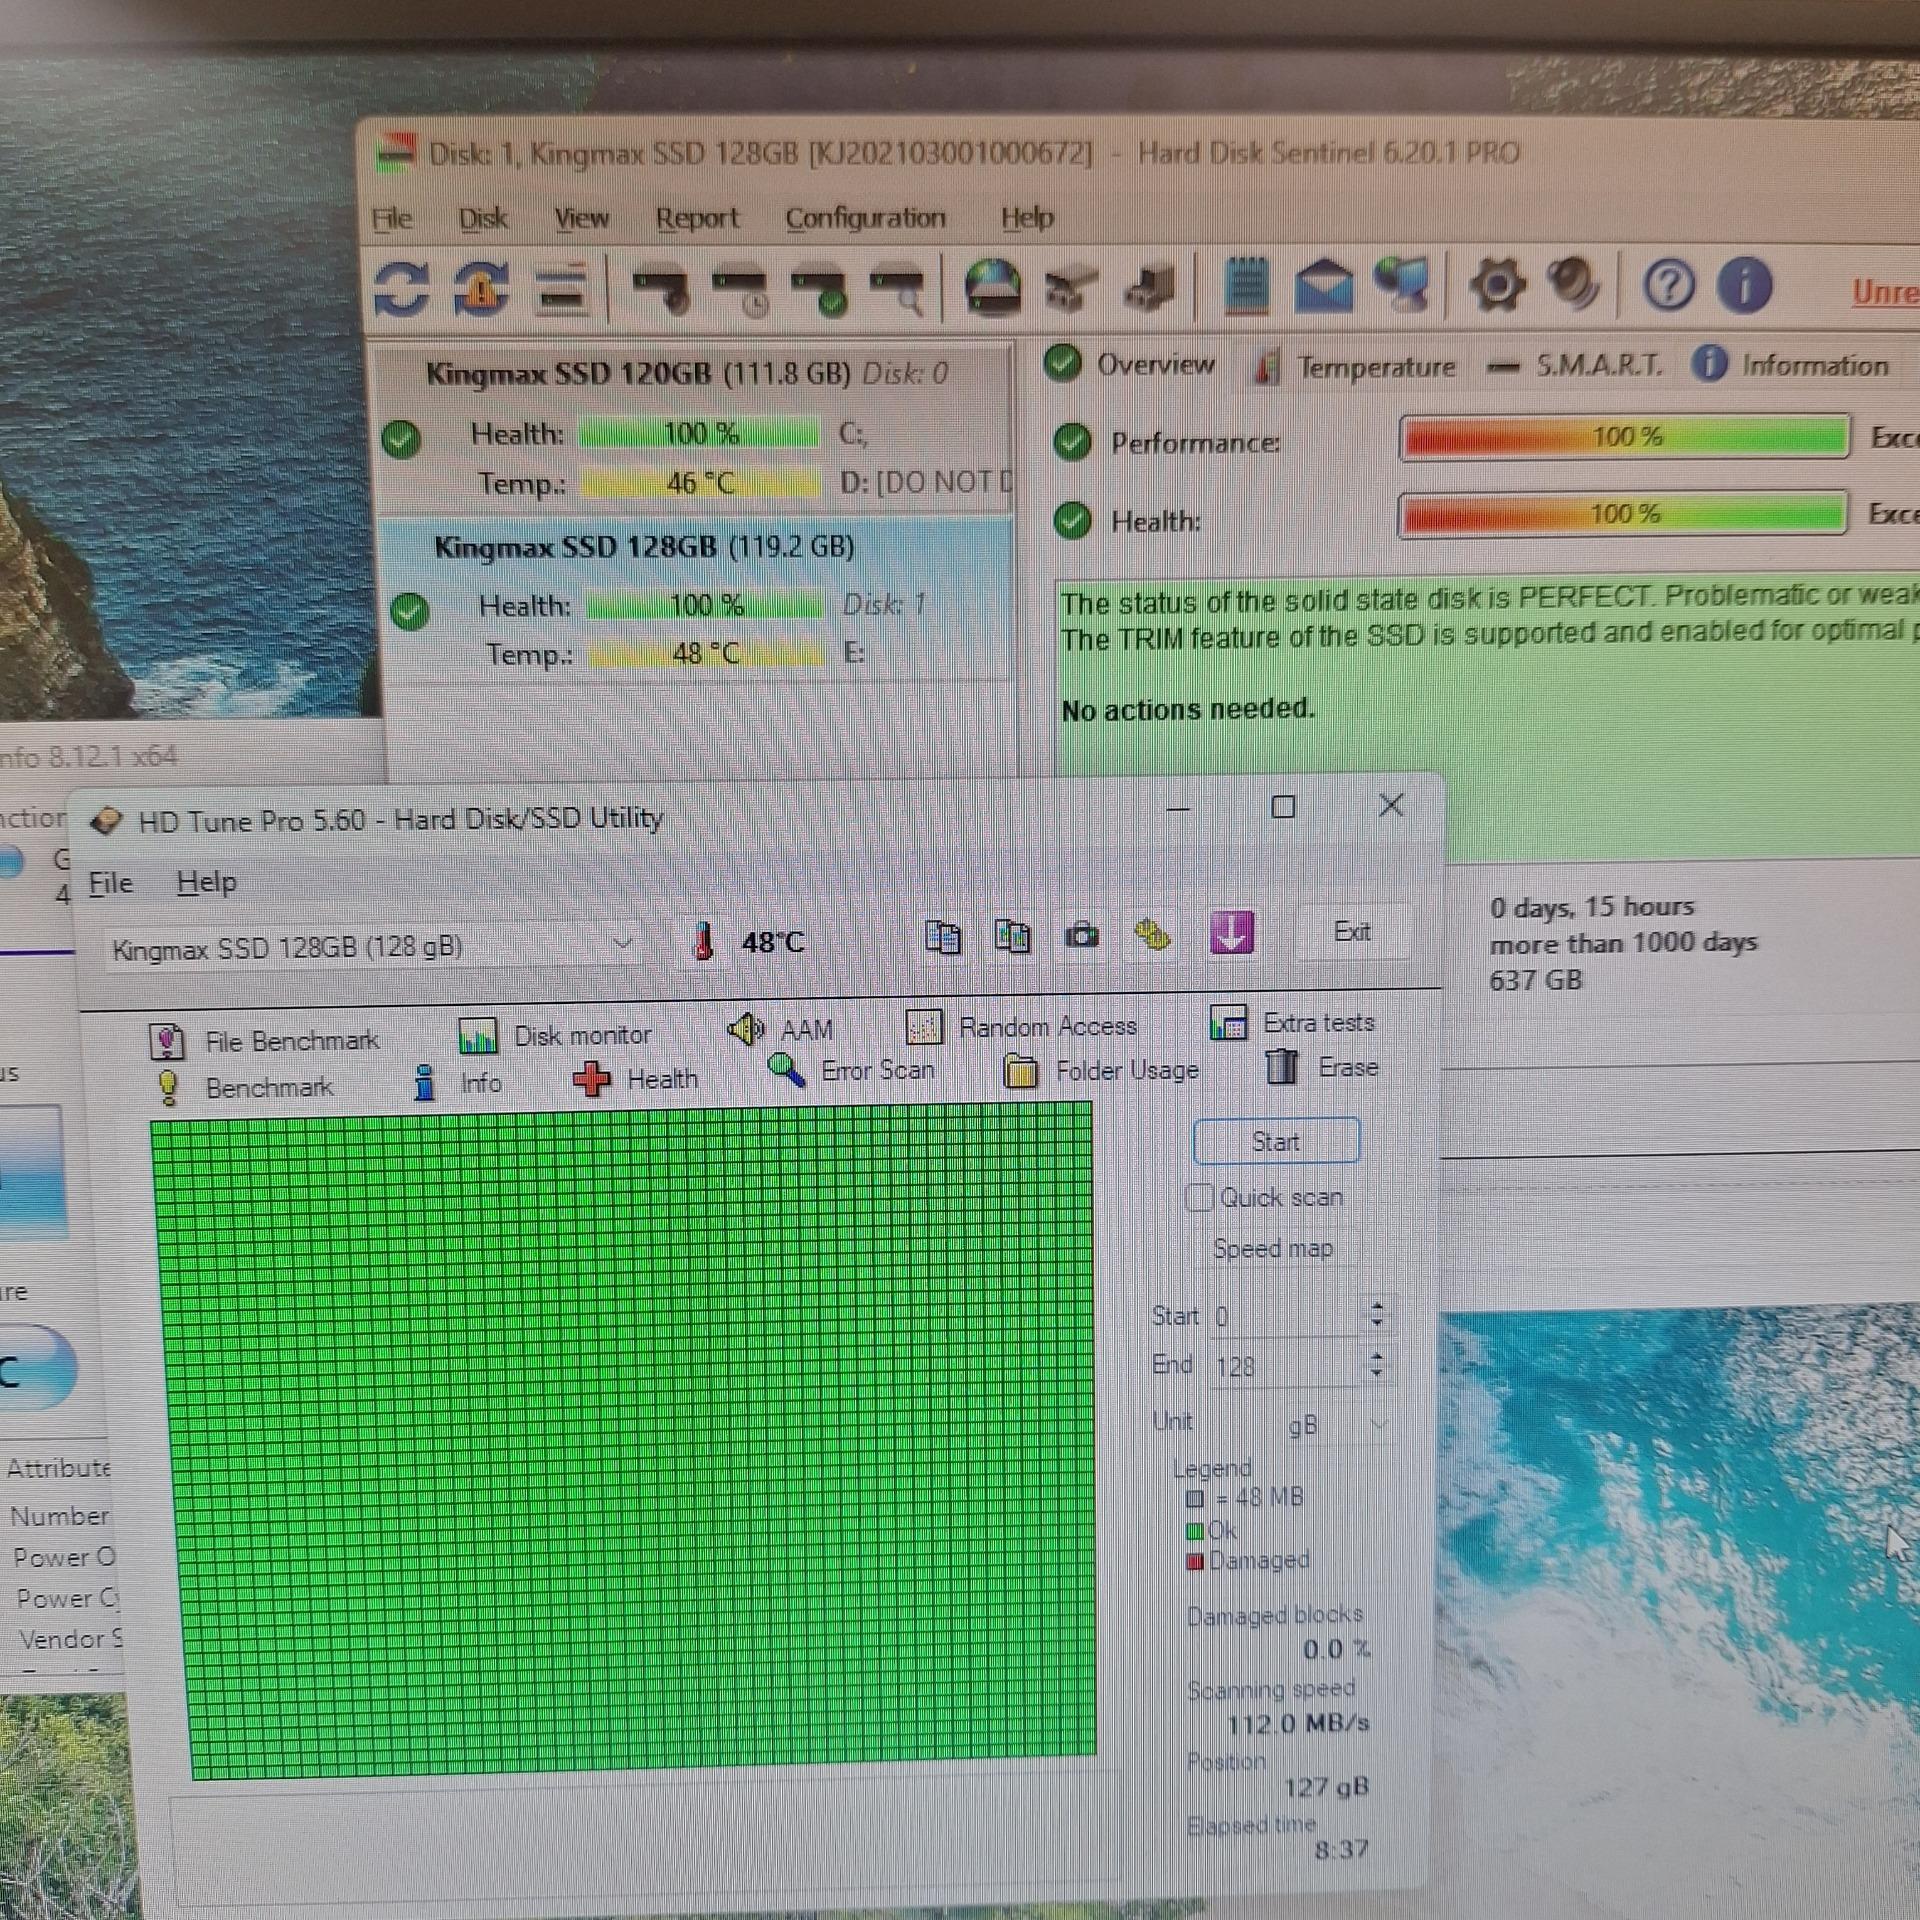
Task: Open the Configuration menu
Action: (865, 218)
